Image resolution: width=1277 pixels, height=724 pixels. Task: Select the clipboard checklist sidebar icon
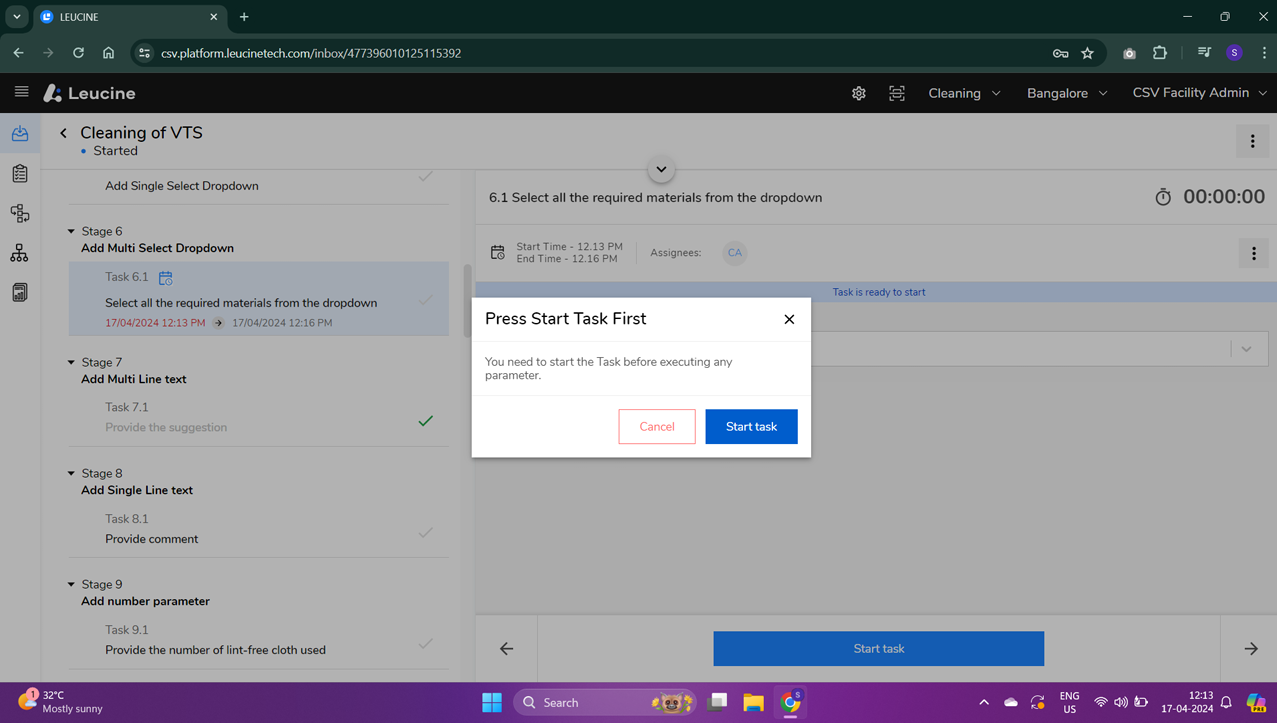tap(19, 173)
